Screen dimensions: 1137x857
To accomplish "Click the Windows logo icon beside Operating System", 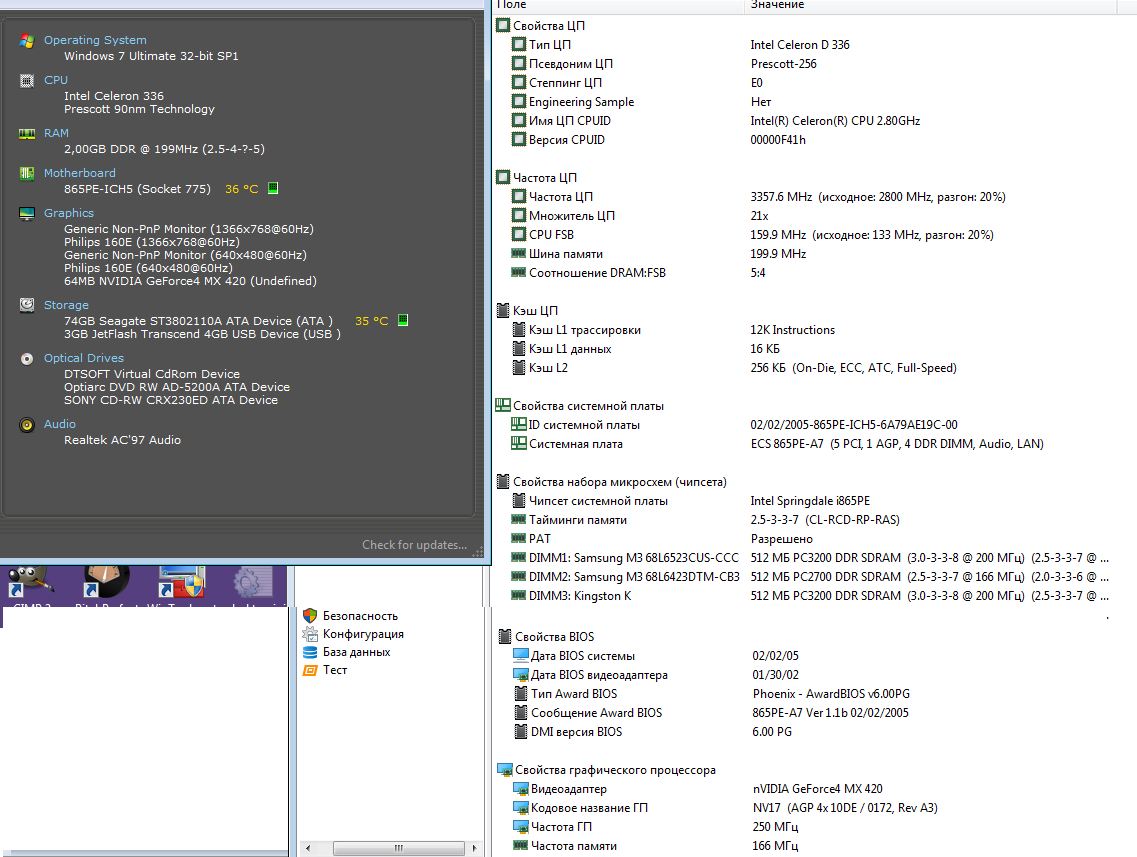I will pos(27,41).
